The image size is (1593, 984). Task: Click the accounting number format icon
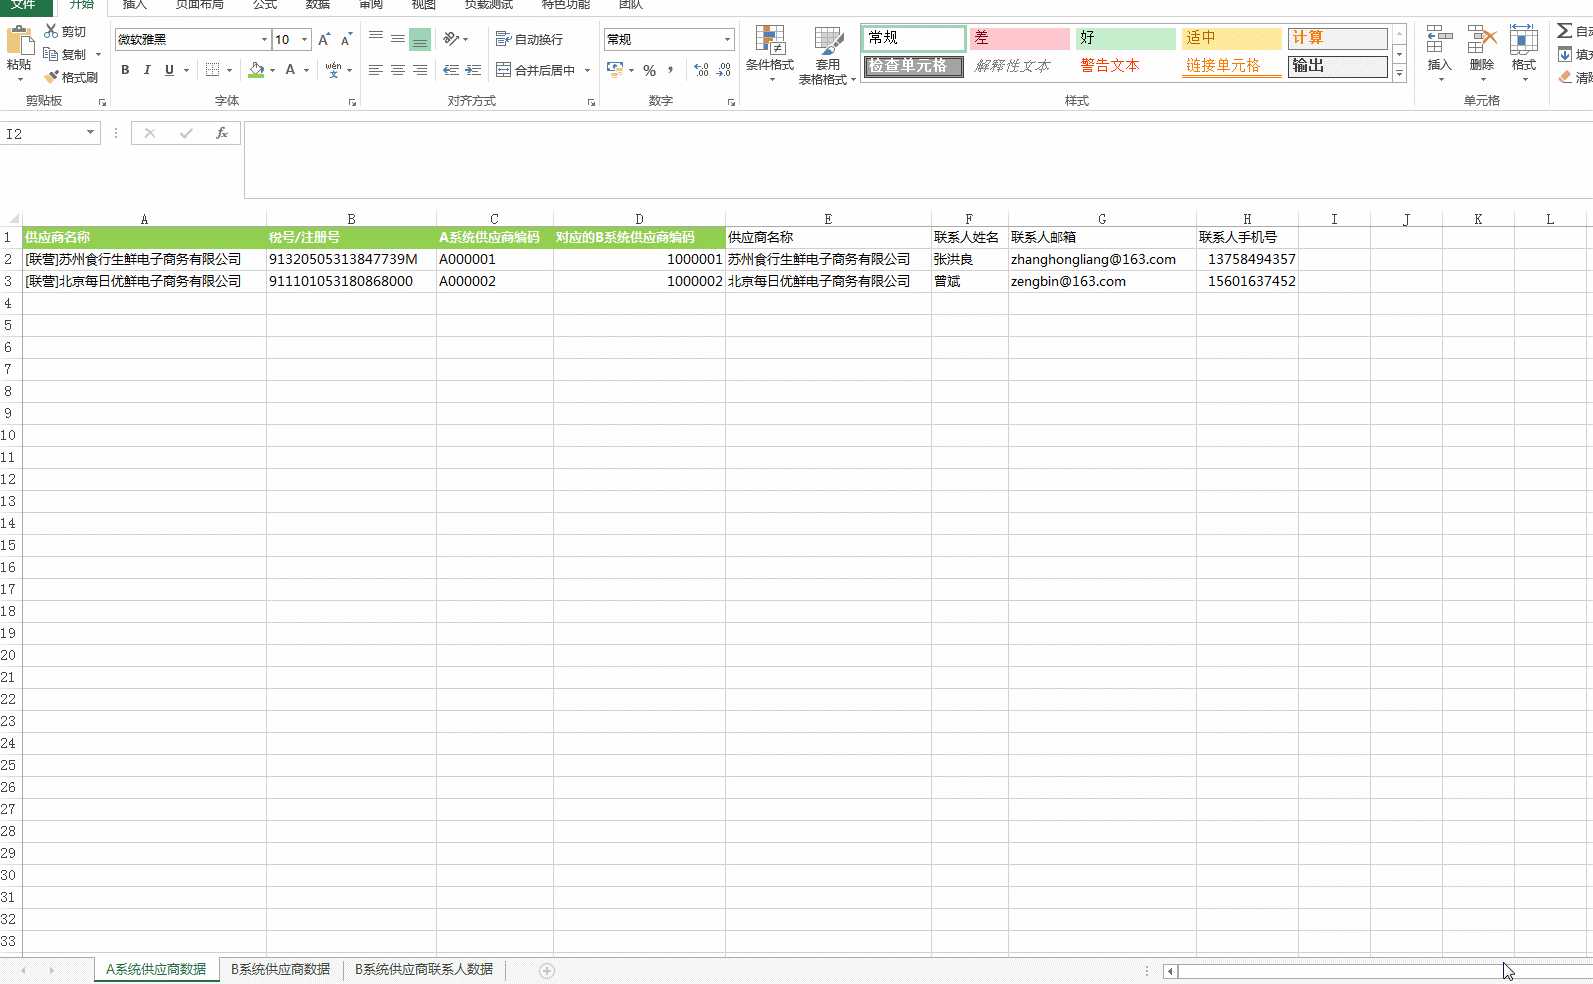click(614, 70)
